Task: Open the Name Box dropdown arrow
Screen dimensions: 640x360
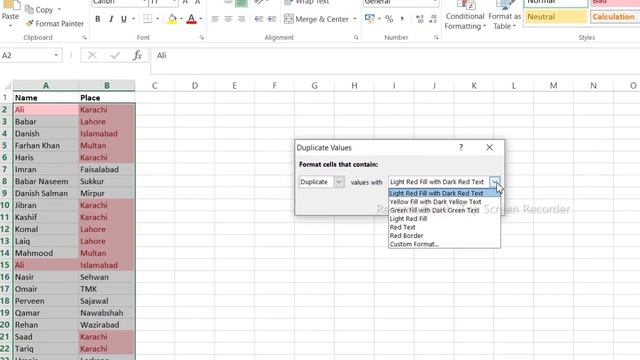Action: click(x=56, y=56)
